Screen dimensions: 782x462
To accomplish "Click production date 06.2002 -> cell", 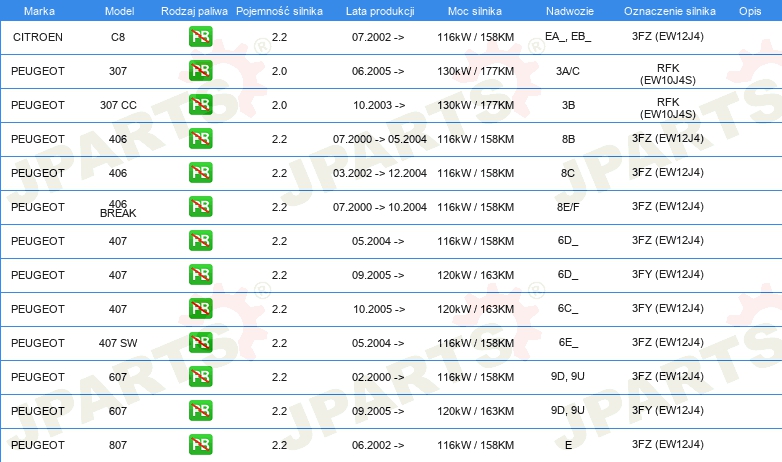I will pos(378,445).
